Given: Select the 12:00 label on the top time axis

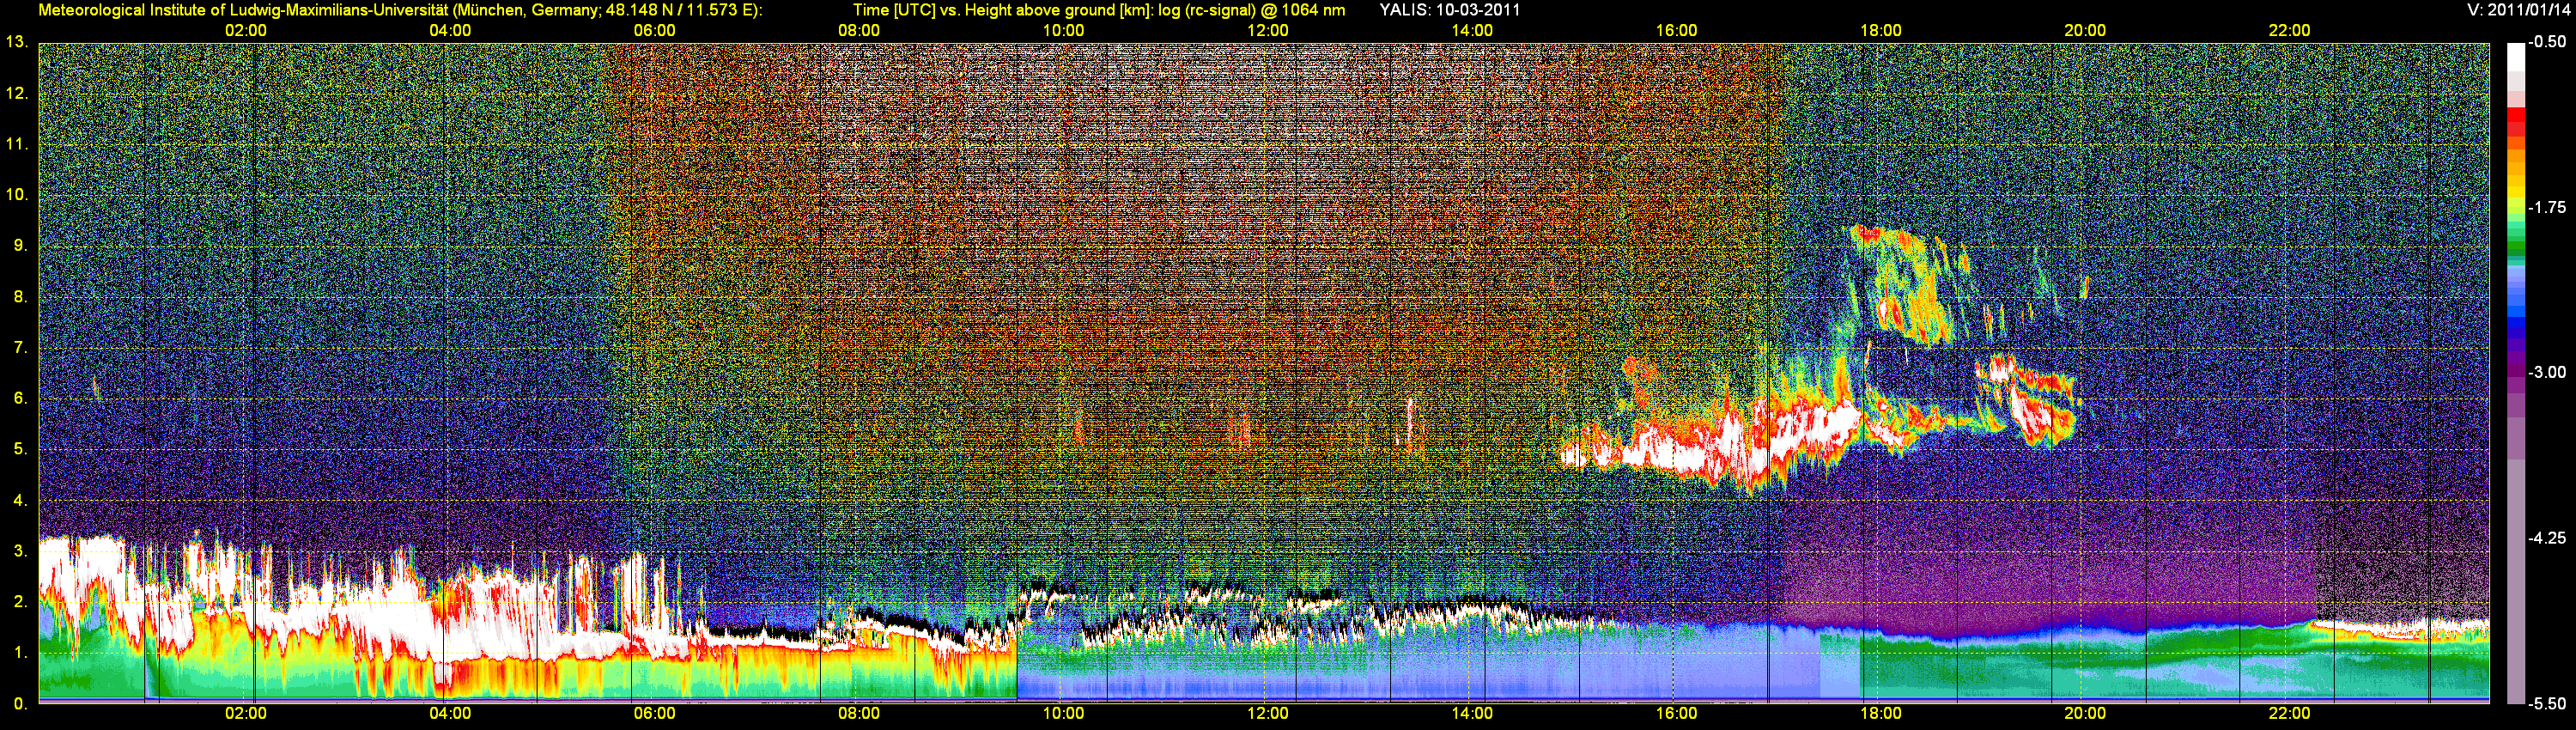Looking at the screenshot, I should [1268, 31].
